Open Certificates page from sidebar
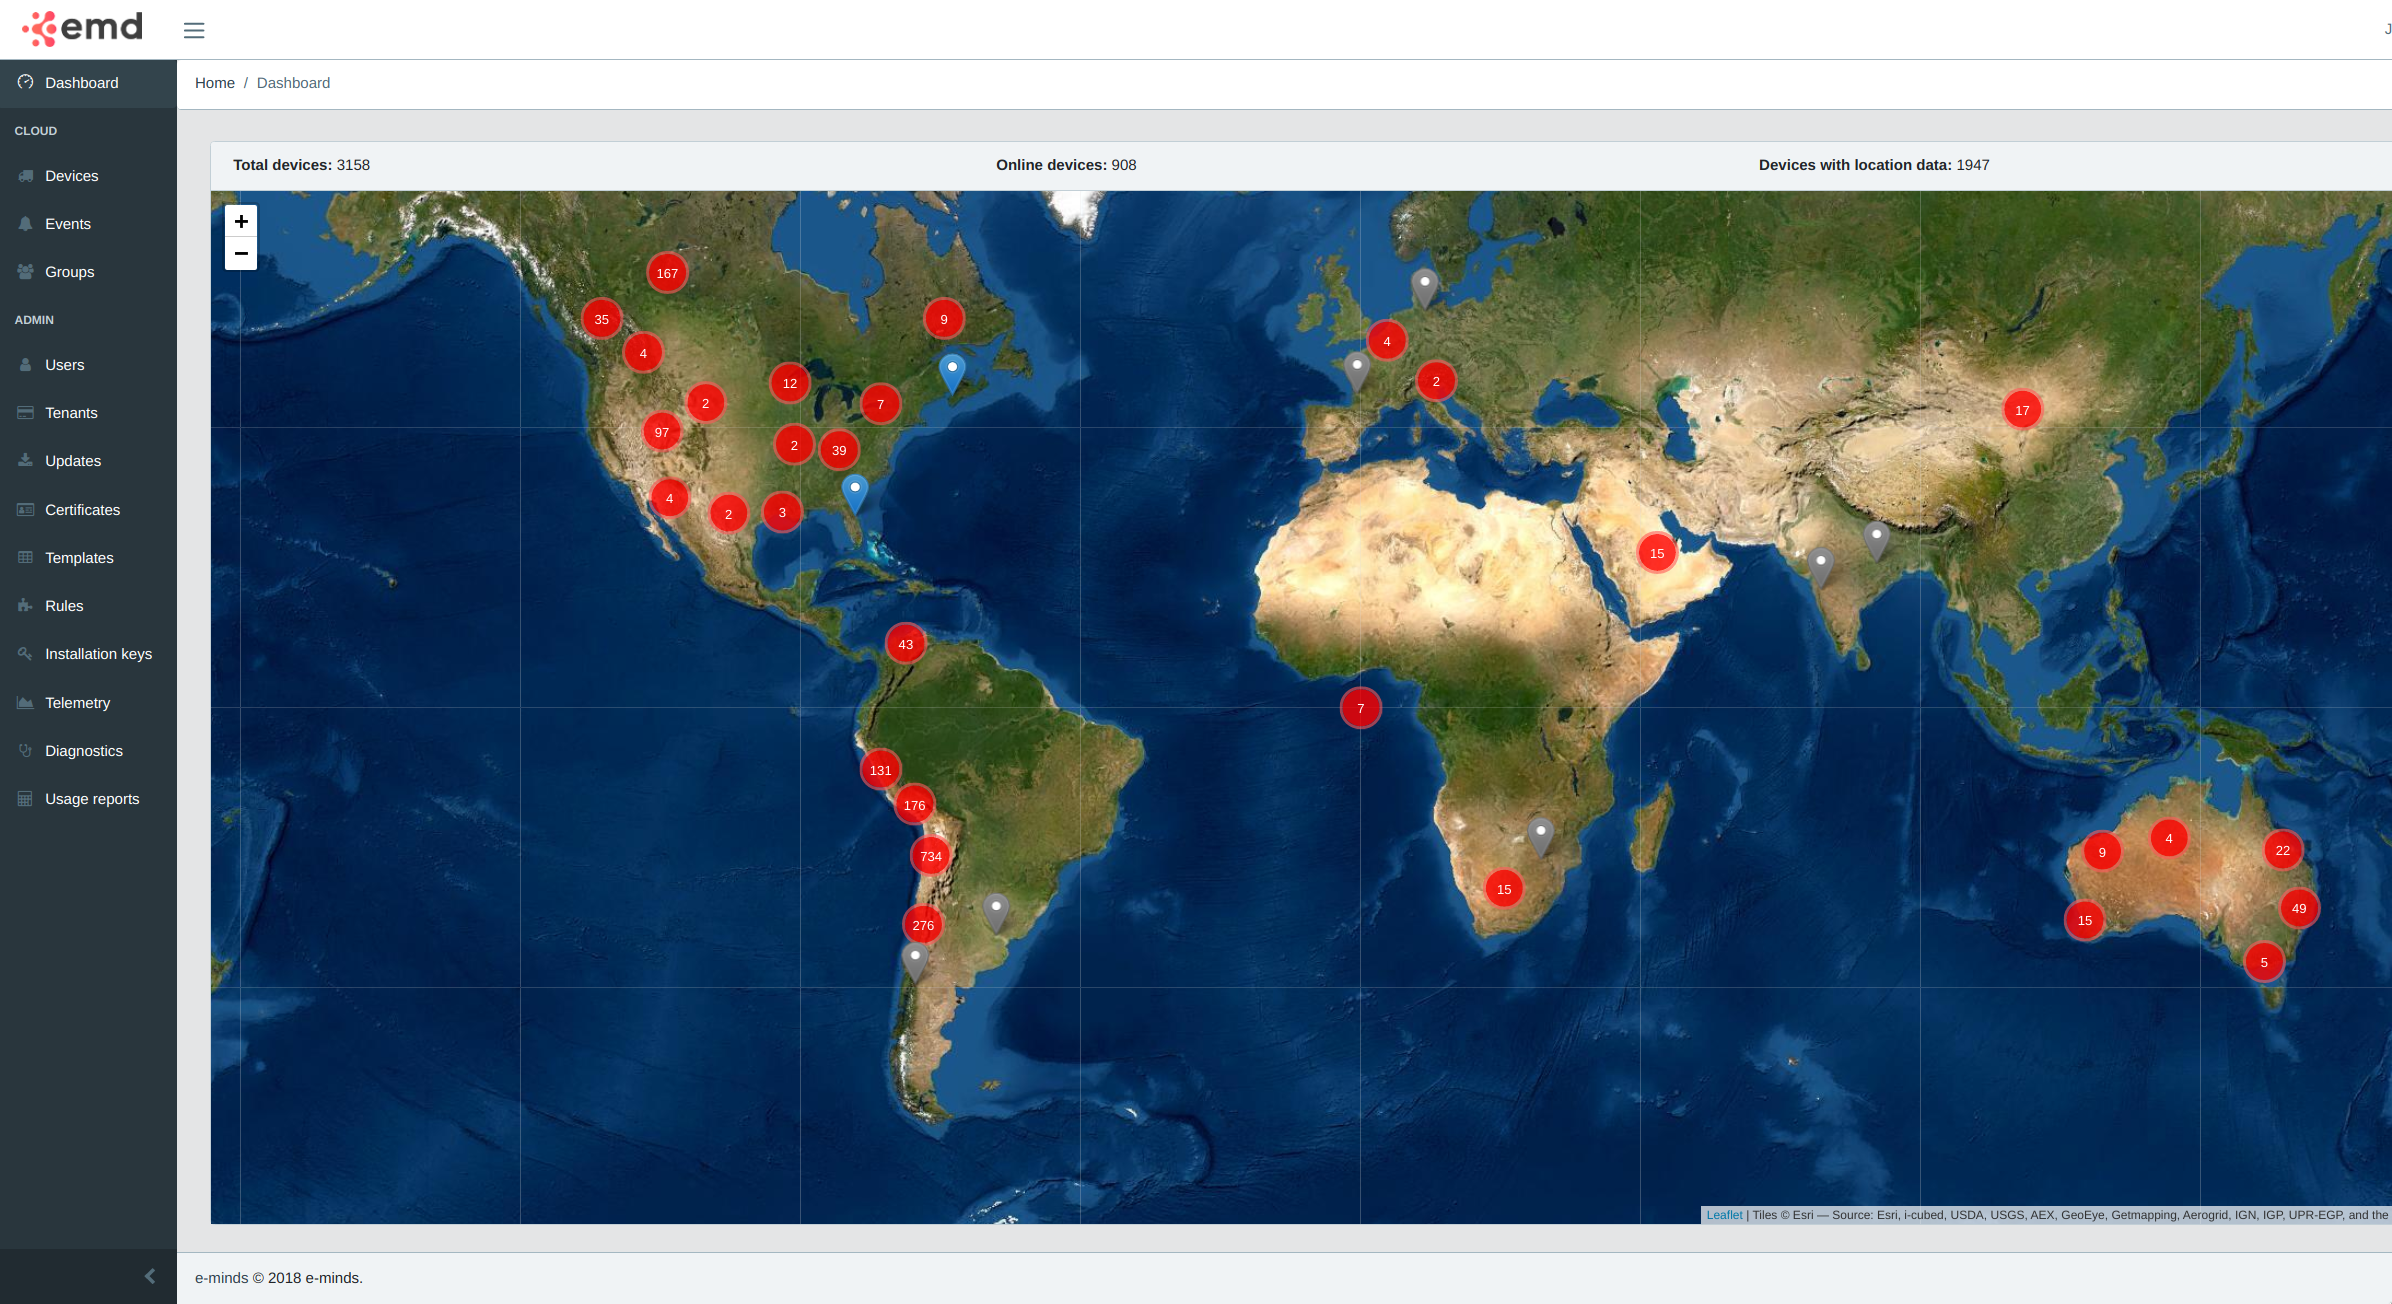This screenshot has height=1304, width=2392. point(82,510)
